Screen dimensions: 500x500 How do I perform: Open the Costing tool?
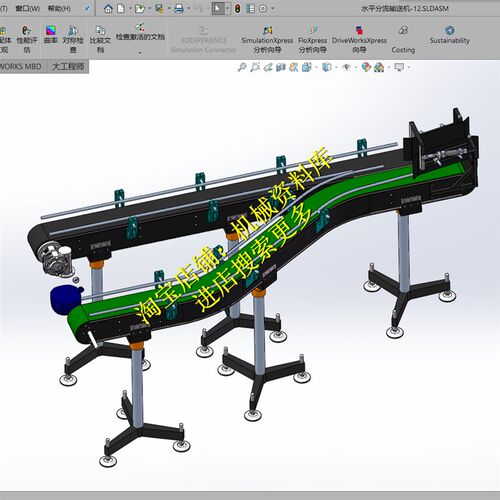click(403, 40)
